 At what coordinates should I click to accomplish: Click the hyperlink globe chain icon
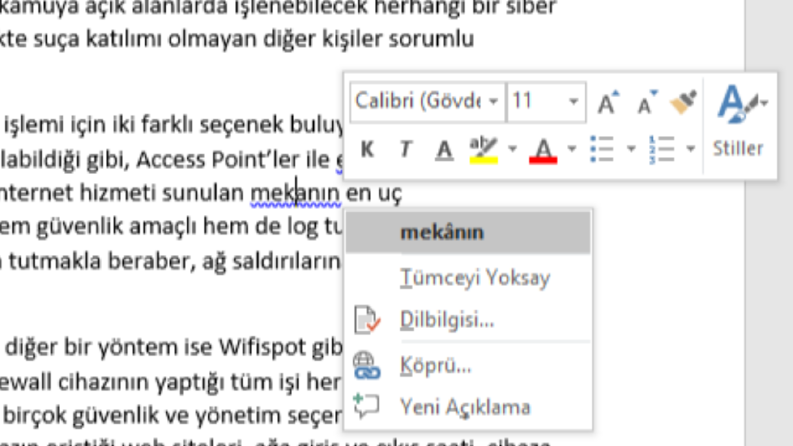click(x=367, y=366)
